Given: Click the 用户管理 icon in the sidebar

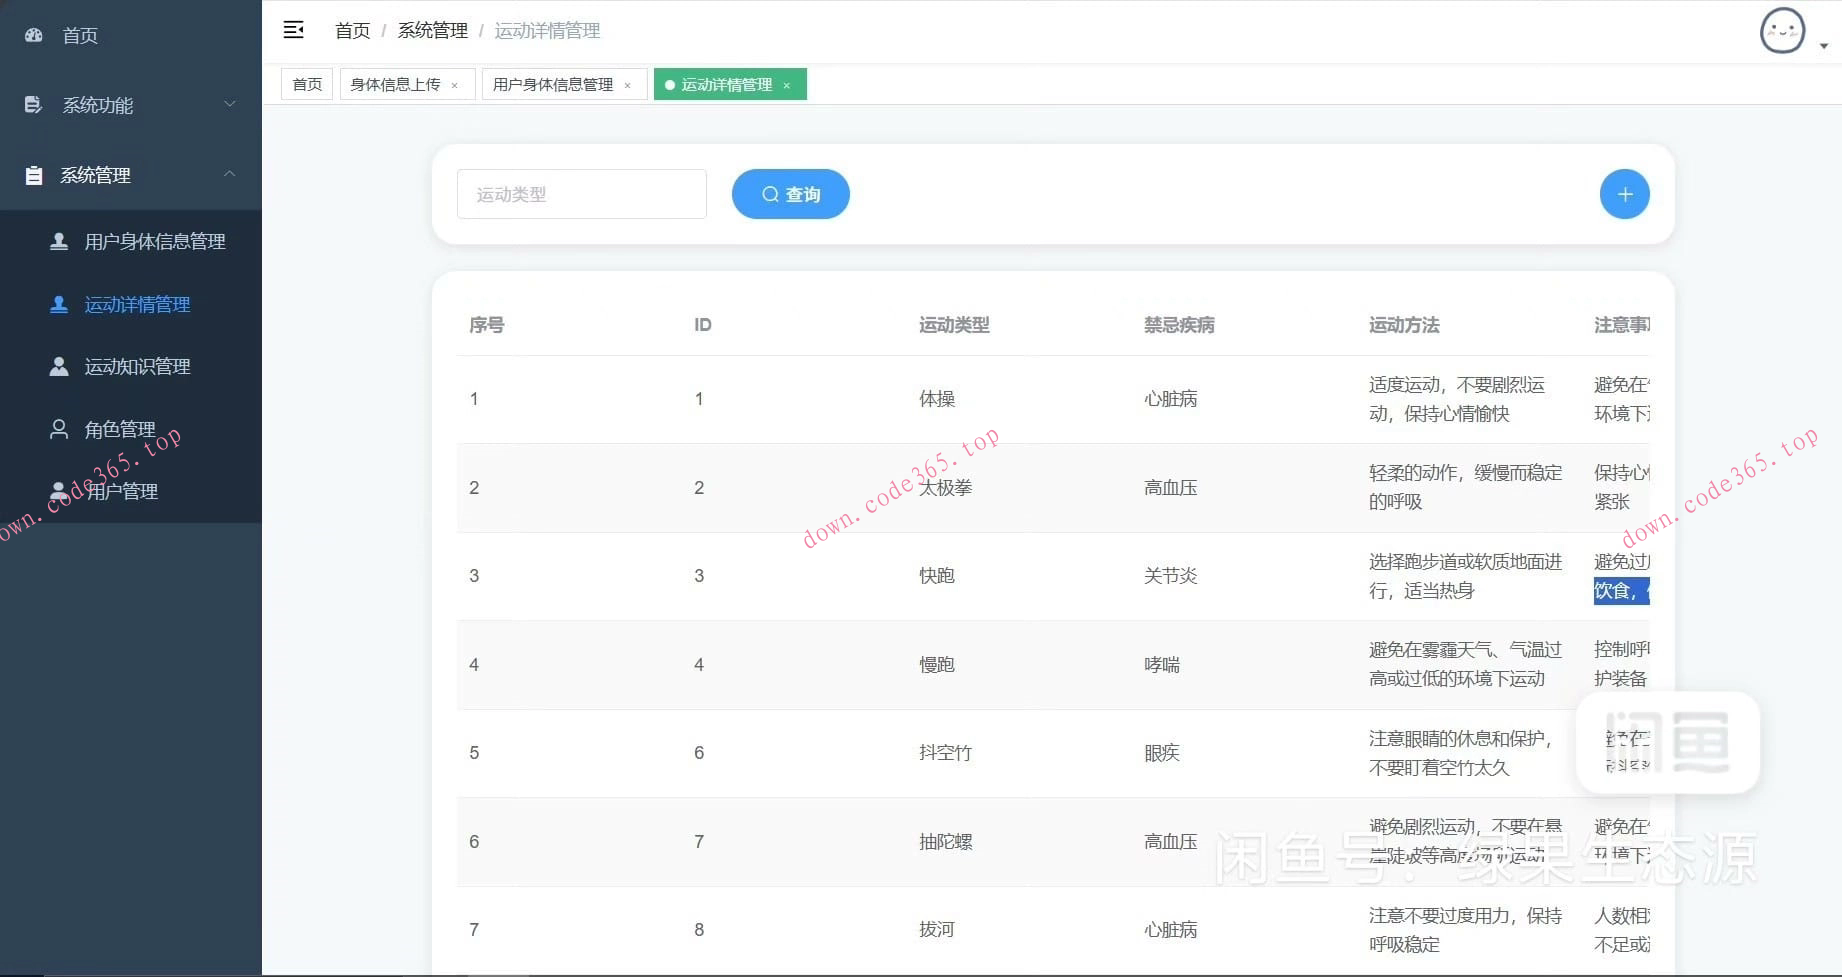Looking at the screenshot, I should point(58,490).
